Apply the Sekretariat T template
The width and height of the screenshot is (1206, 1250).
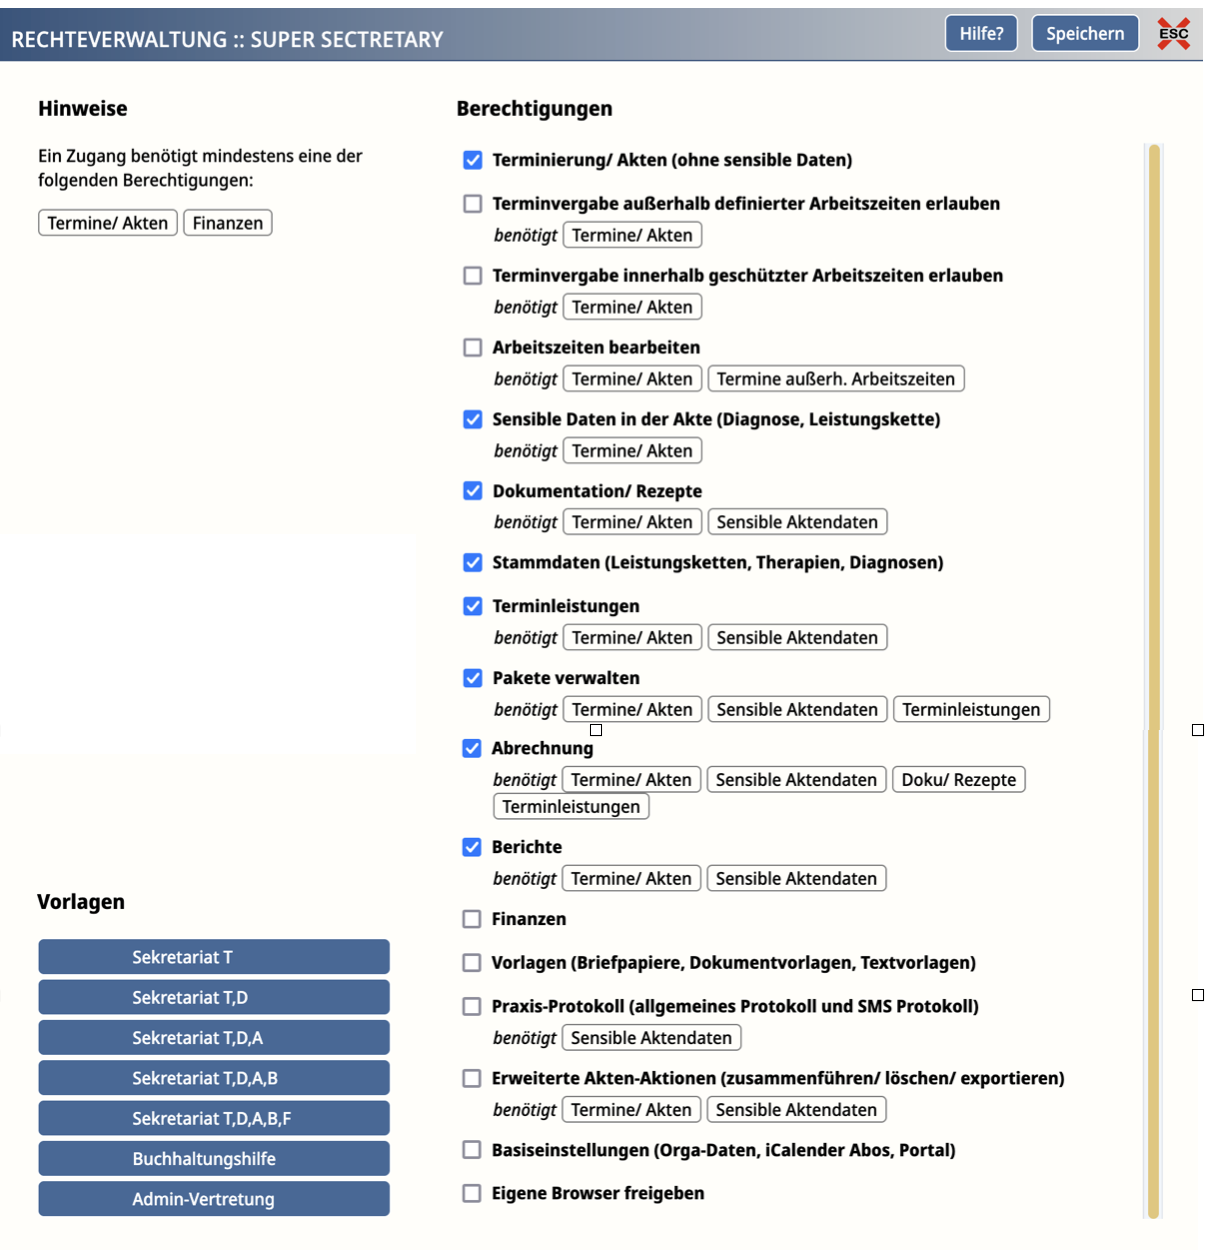click(x=214, y=957)
